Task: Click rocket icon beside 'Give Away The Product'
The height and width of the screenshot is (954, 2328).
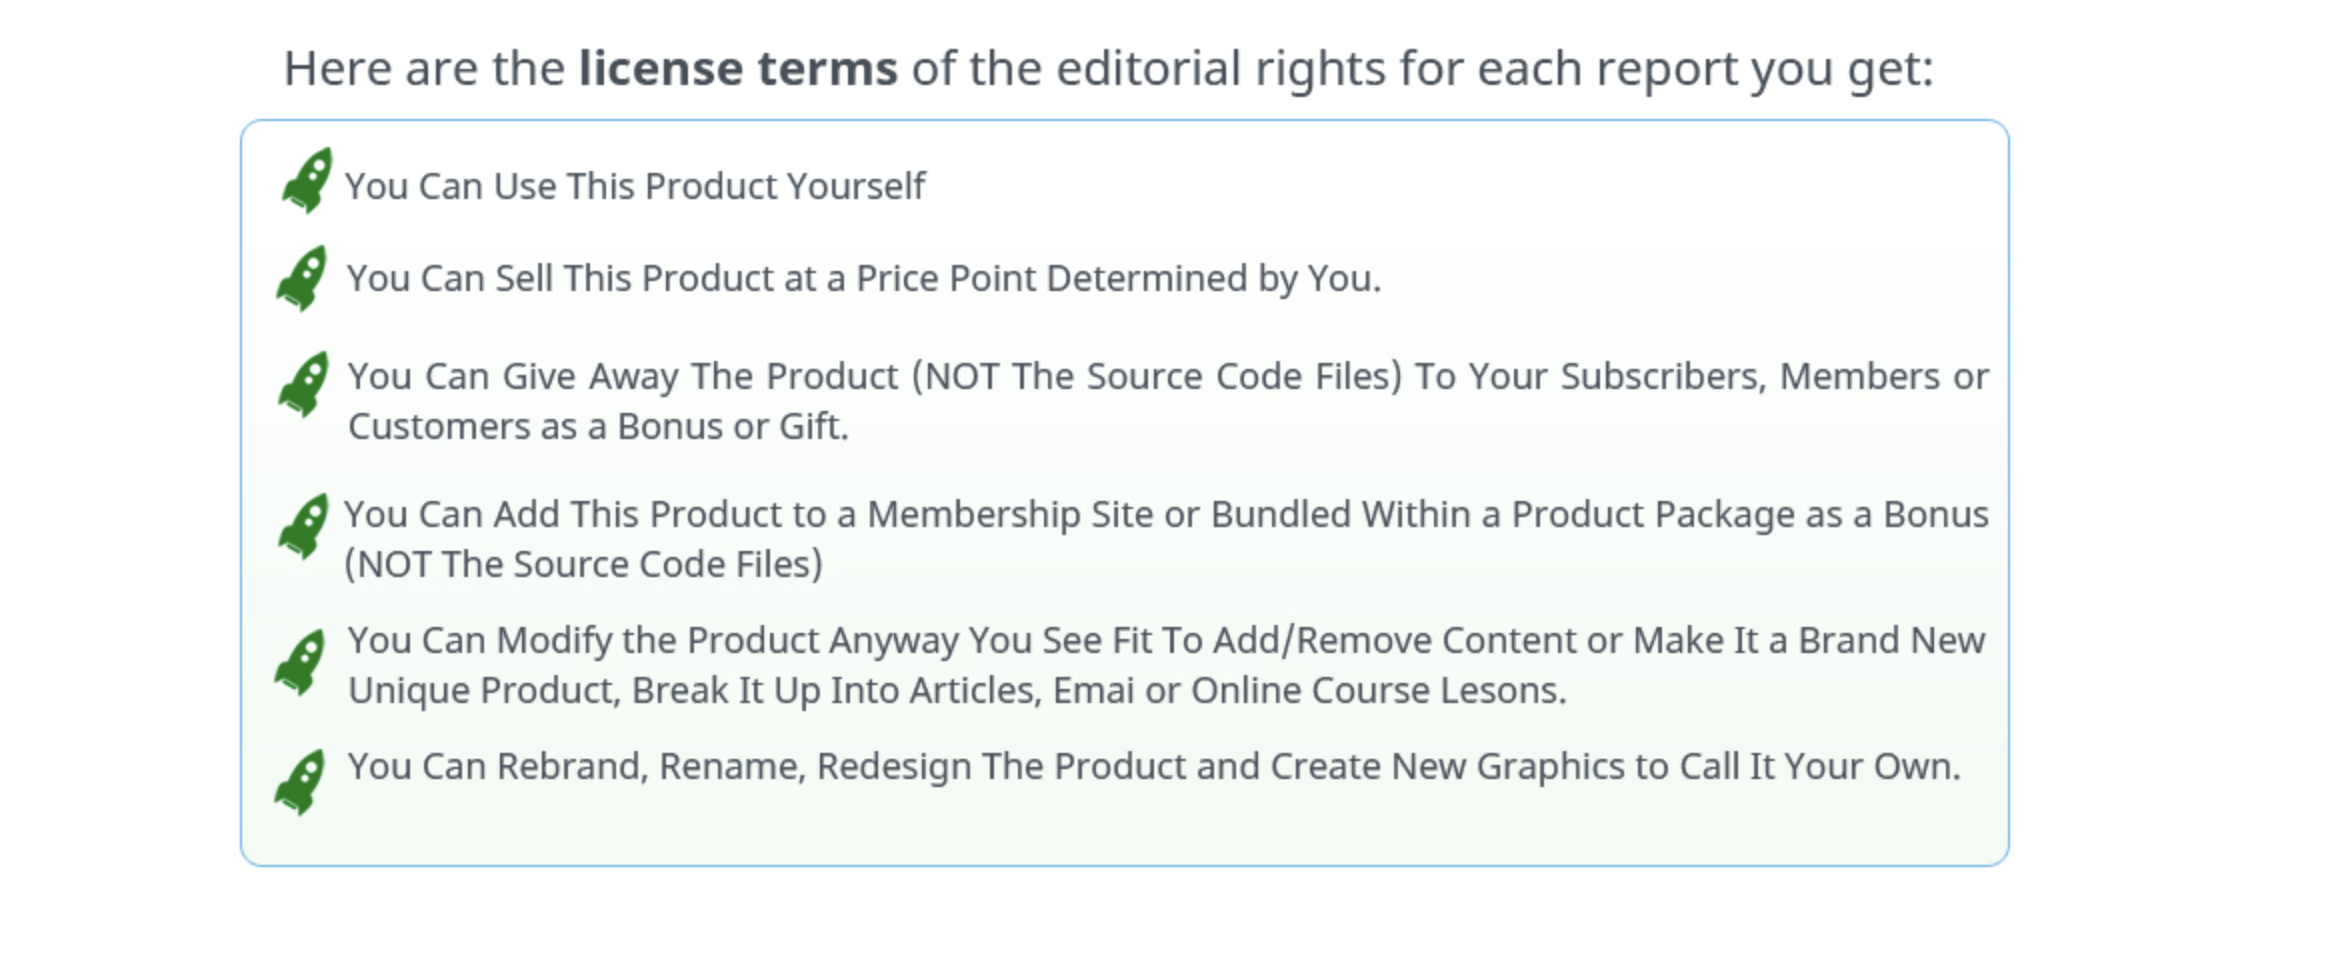Action: [304, 384]
